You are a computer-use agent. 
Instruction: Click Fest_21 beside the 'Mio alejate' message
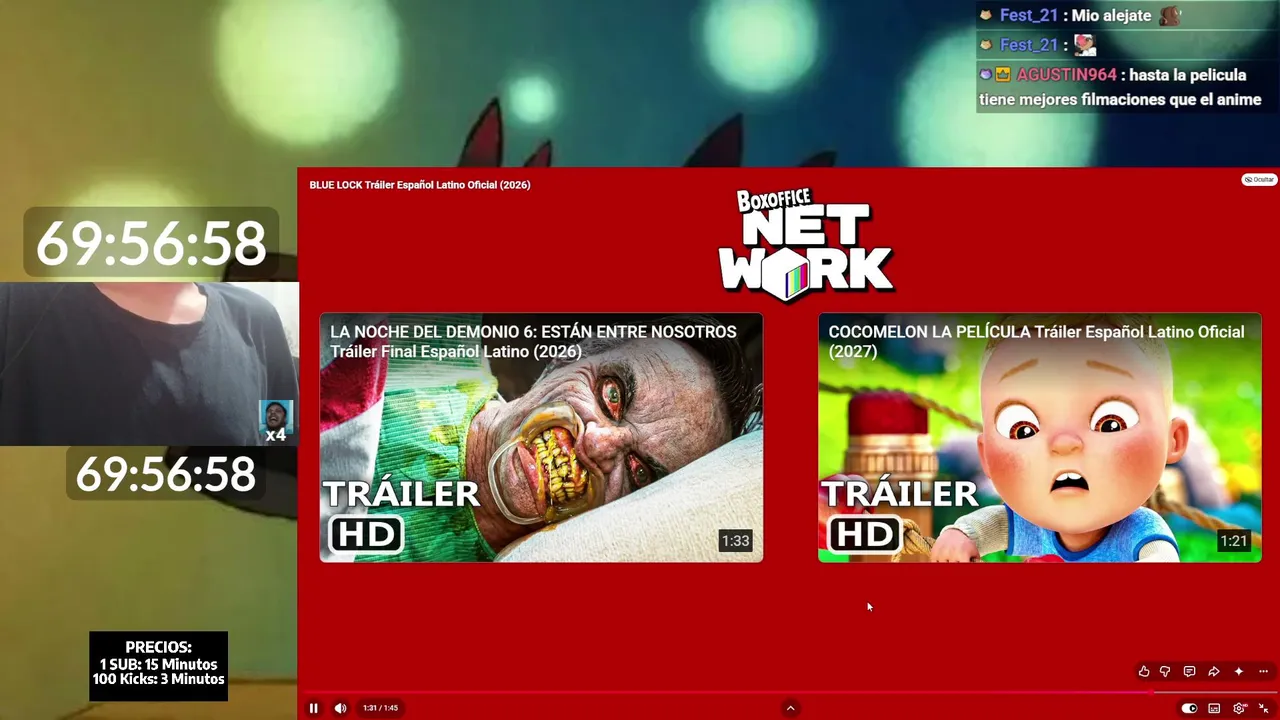[1029, 16]
